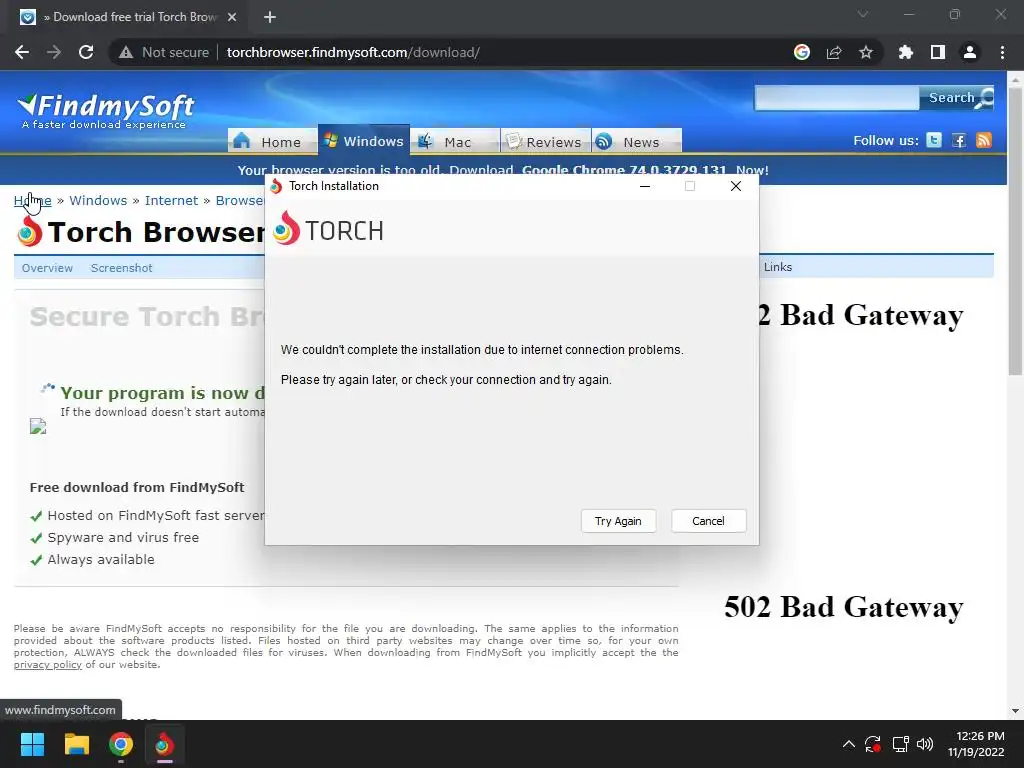Follow FindMySoft on Twitter icon

tap(934, 140)
